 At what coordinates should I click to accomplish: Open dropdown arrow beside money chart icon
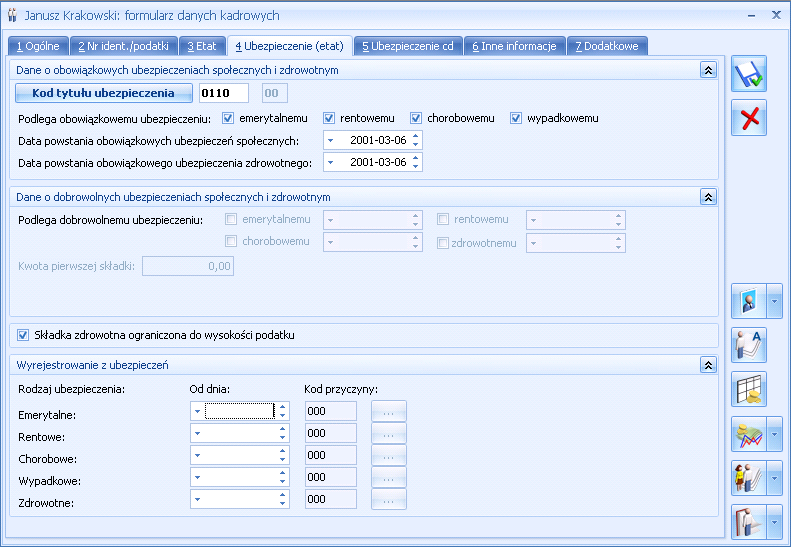pyautogui.click(x=774, y=434)
